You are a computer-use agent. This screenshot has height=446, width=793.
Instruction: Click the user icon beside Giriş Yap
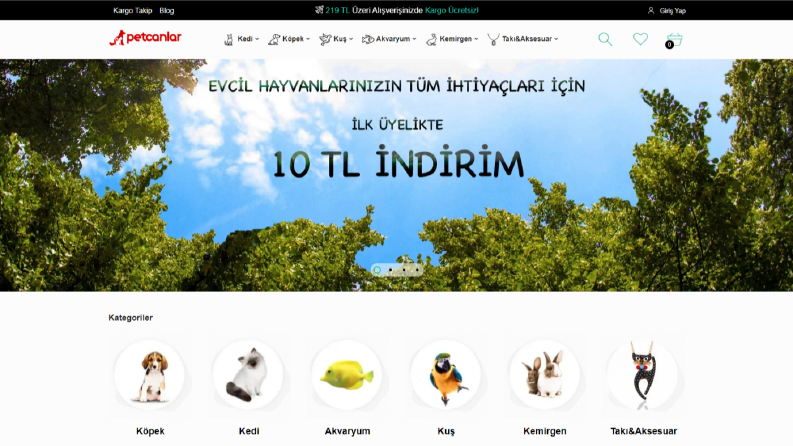click(651, 10)
